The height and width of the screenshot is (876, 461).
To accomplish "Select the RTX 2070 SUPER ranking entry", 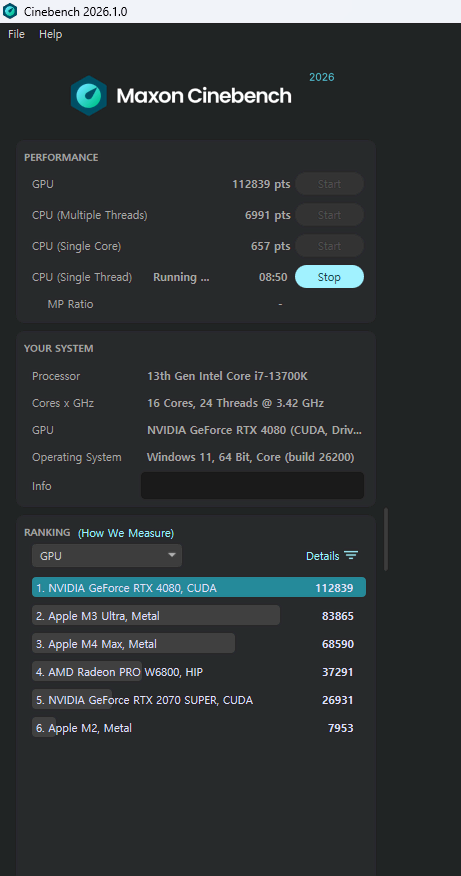I will click(x=193, y=699).
